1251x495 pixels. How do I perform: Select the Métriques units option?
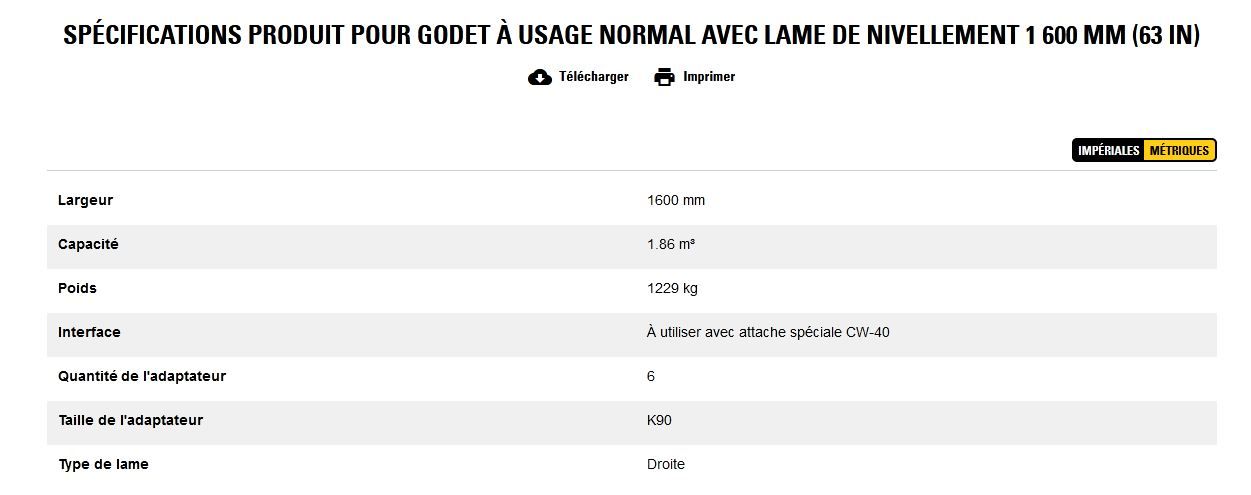click(1179, 151)
